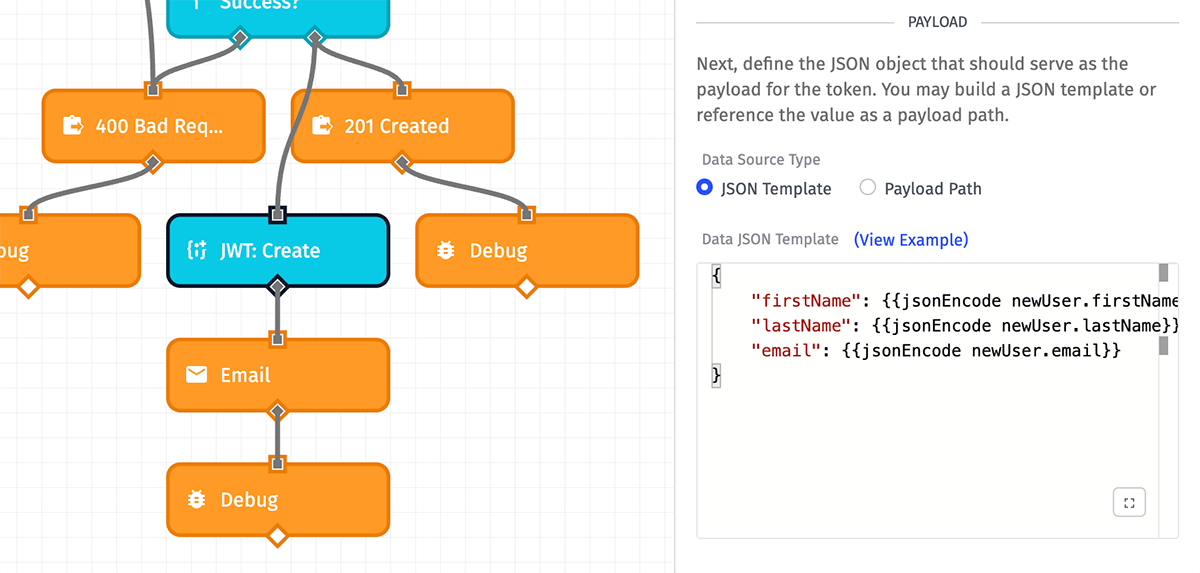The width and height of the screenshot is (1200, 573).
Task: Click the output diamond of 400 Bad Request node
Action: 153,163
